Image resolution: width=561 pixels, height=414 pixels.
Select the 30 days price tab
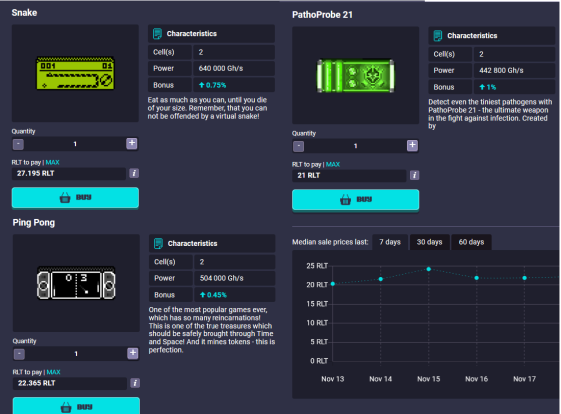[x=429, y=242]
